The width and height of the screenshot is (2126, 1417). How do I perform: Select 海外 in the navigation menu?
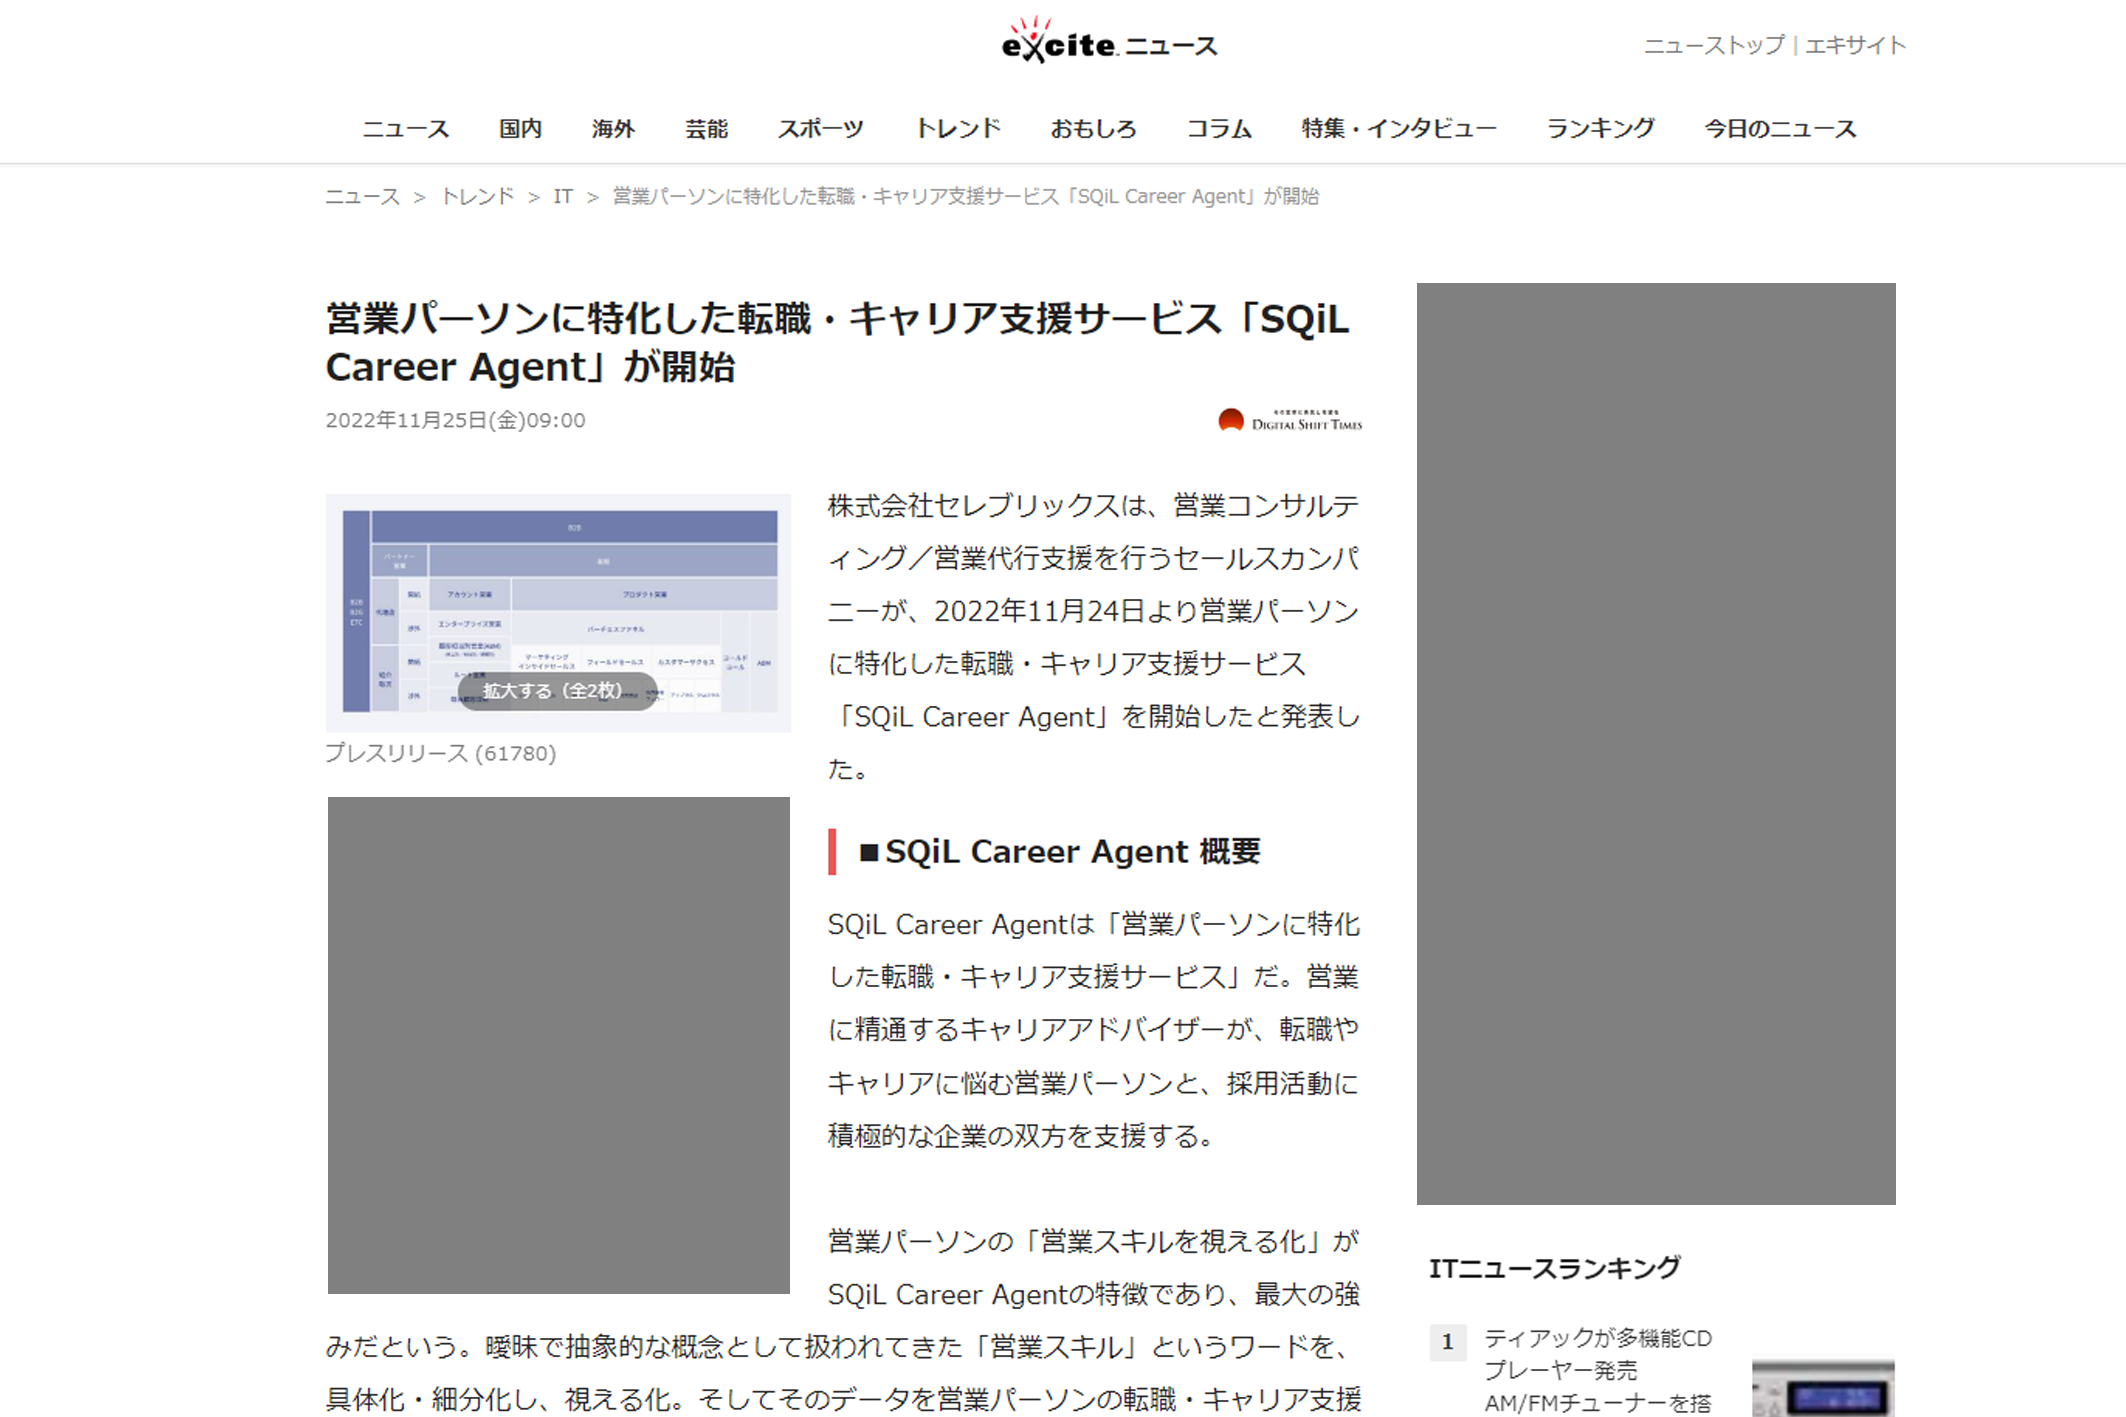point(613,129)
